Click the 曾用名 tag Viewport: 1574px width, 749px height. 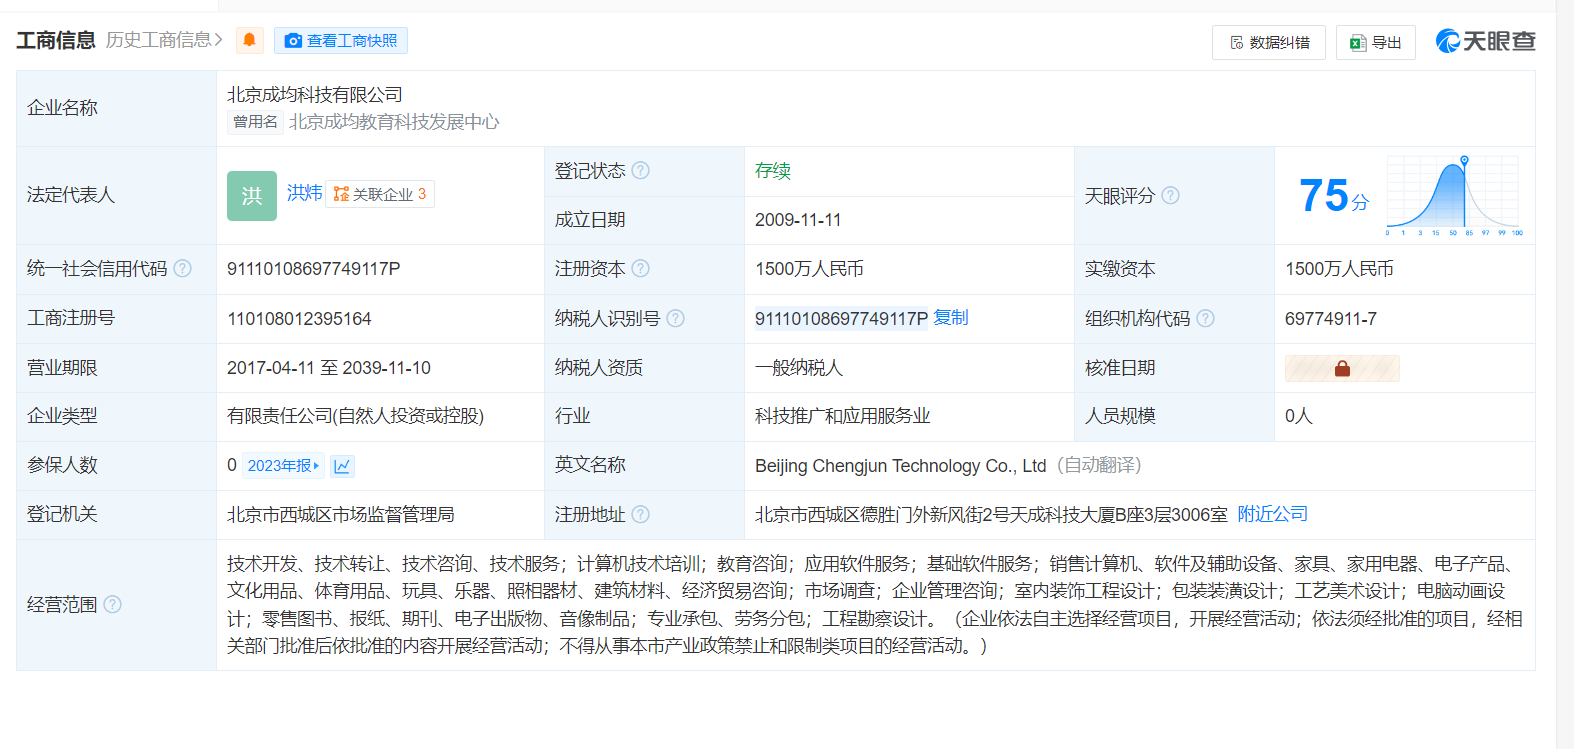click(256, 122)
